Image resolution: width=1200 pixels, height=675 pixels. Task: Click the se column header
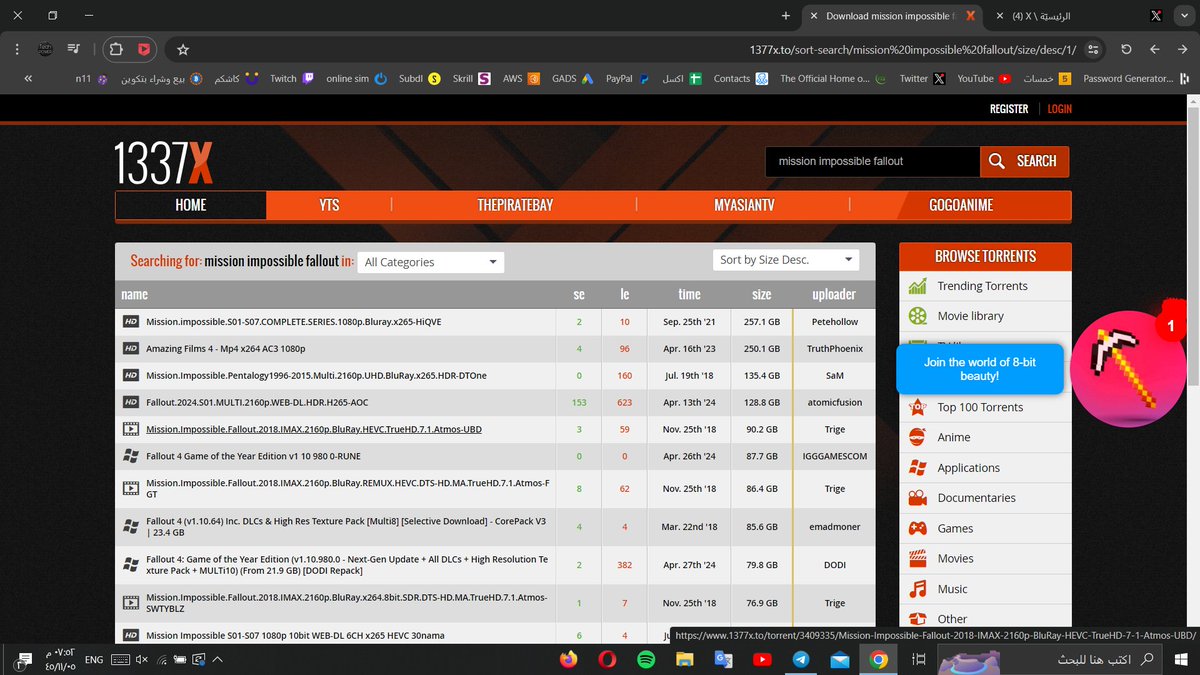click(579, 295)
